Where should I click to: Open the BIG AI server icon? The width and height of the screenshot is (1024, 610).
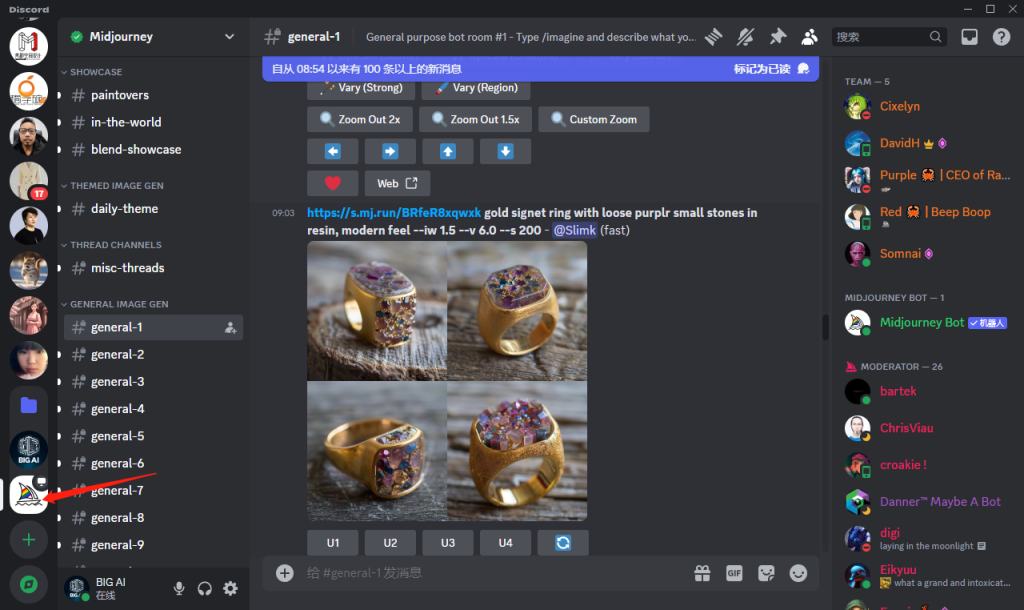coord(29,449)
